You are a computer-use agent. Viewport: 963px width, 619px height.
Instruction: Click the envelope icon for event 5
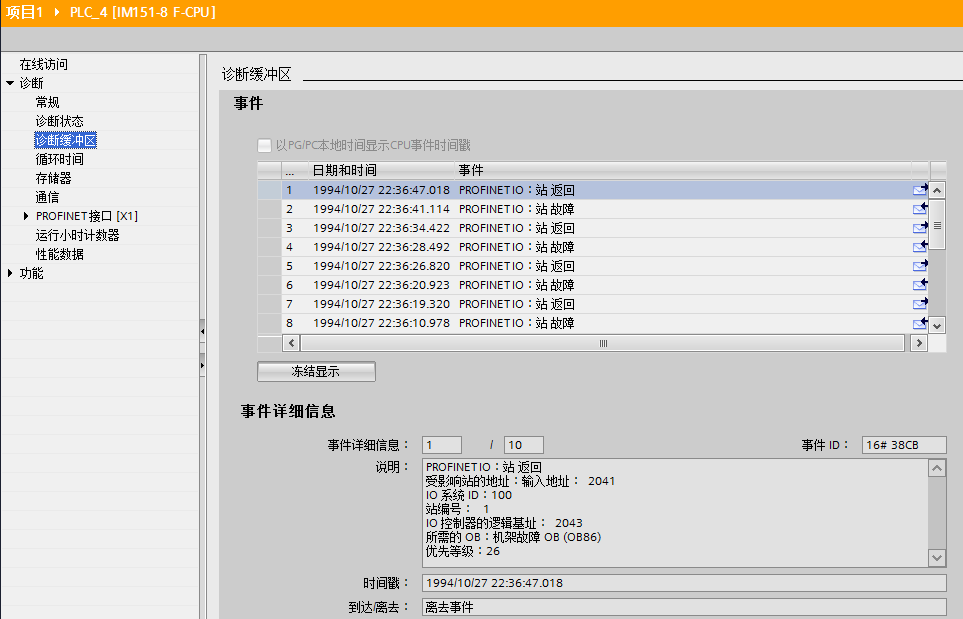(x=921, y=265)
